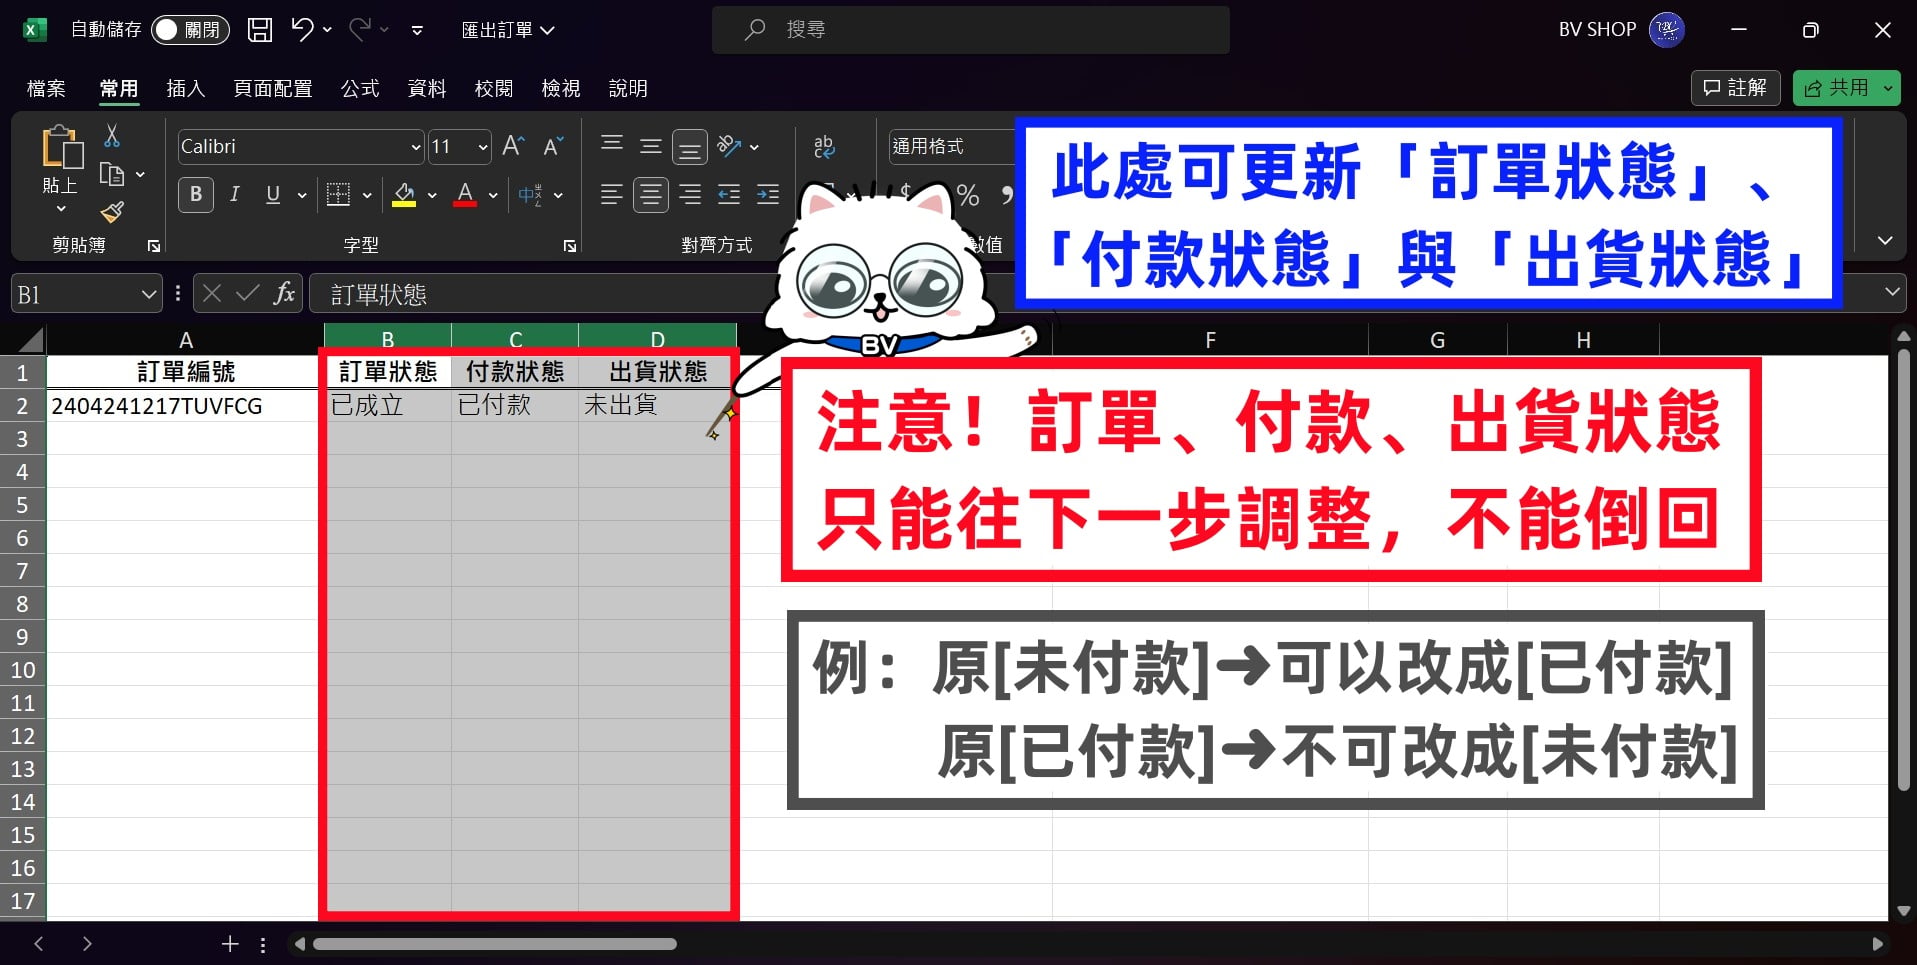Click the Save icon in title bar
This screenshot has height=965, width=1917.
coord(260,30)
